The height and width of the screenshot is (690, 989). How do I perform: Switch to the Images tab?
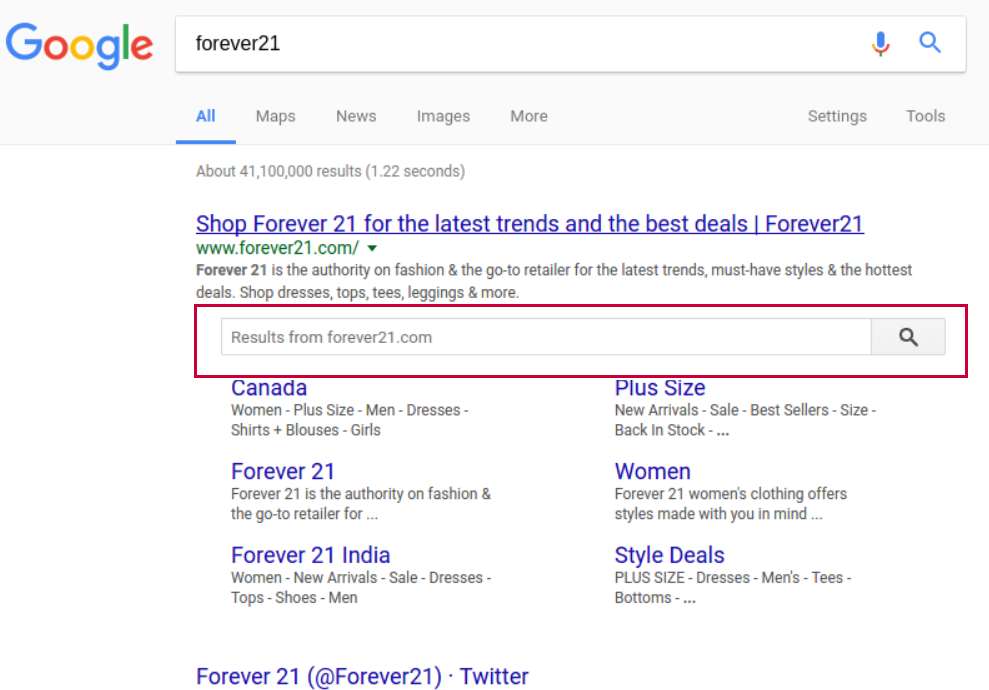click(x=443, y=116)
